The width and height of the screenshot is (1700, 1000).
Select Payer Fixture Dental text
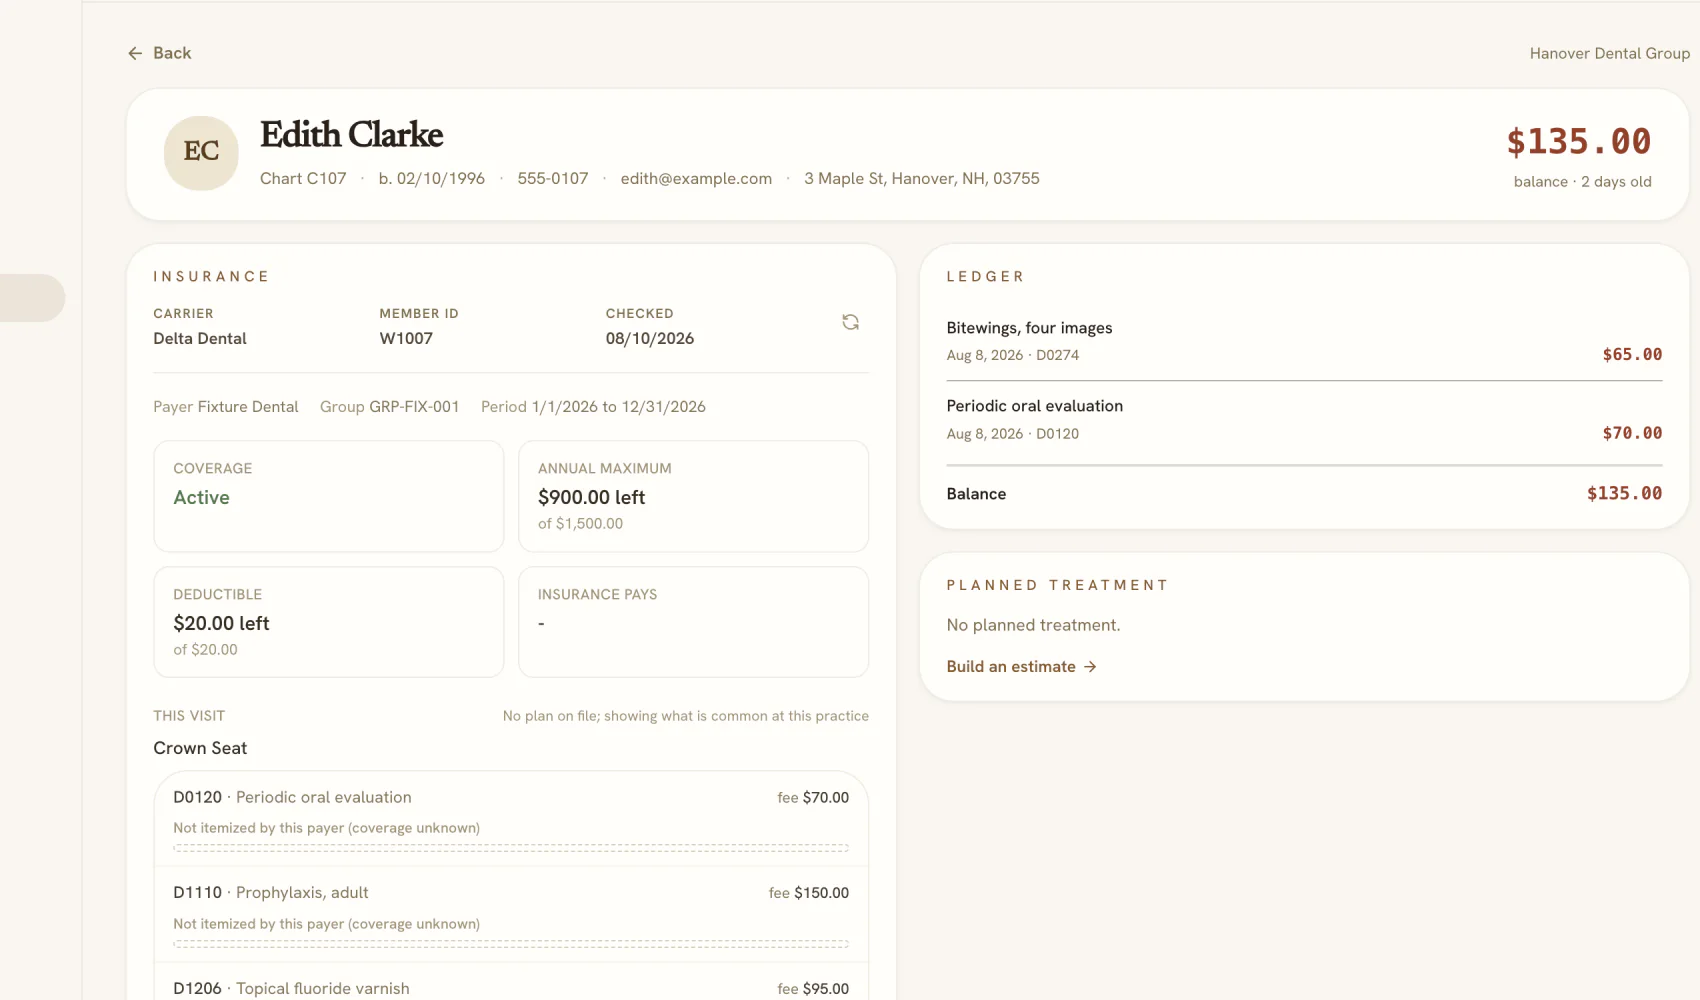(226, 407)
